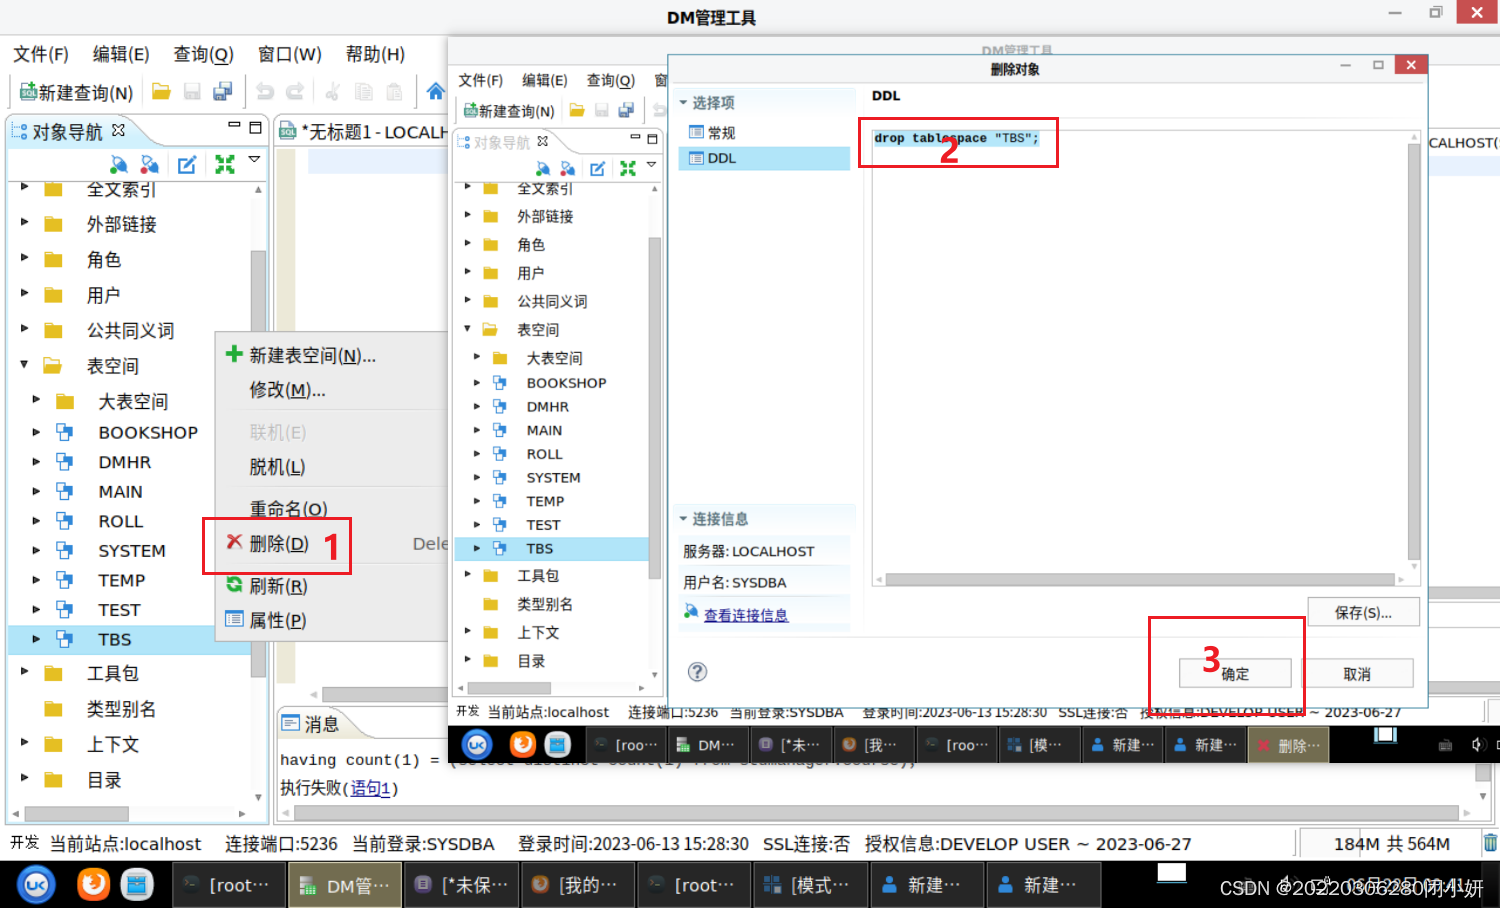
Task: Open file manager icon on bottom taskbar
Action: click(137, 884)
